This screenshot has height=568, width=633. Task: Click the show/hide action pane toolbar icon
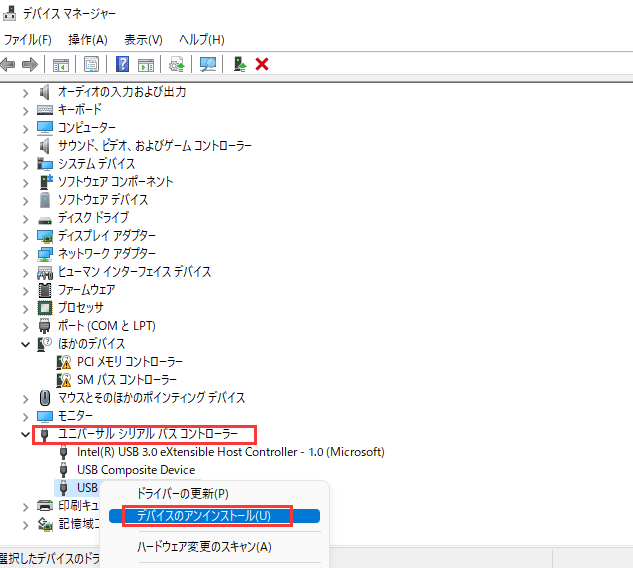[x=146, y=65]
